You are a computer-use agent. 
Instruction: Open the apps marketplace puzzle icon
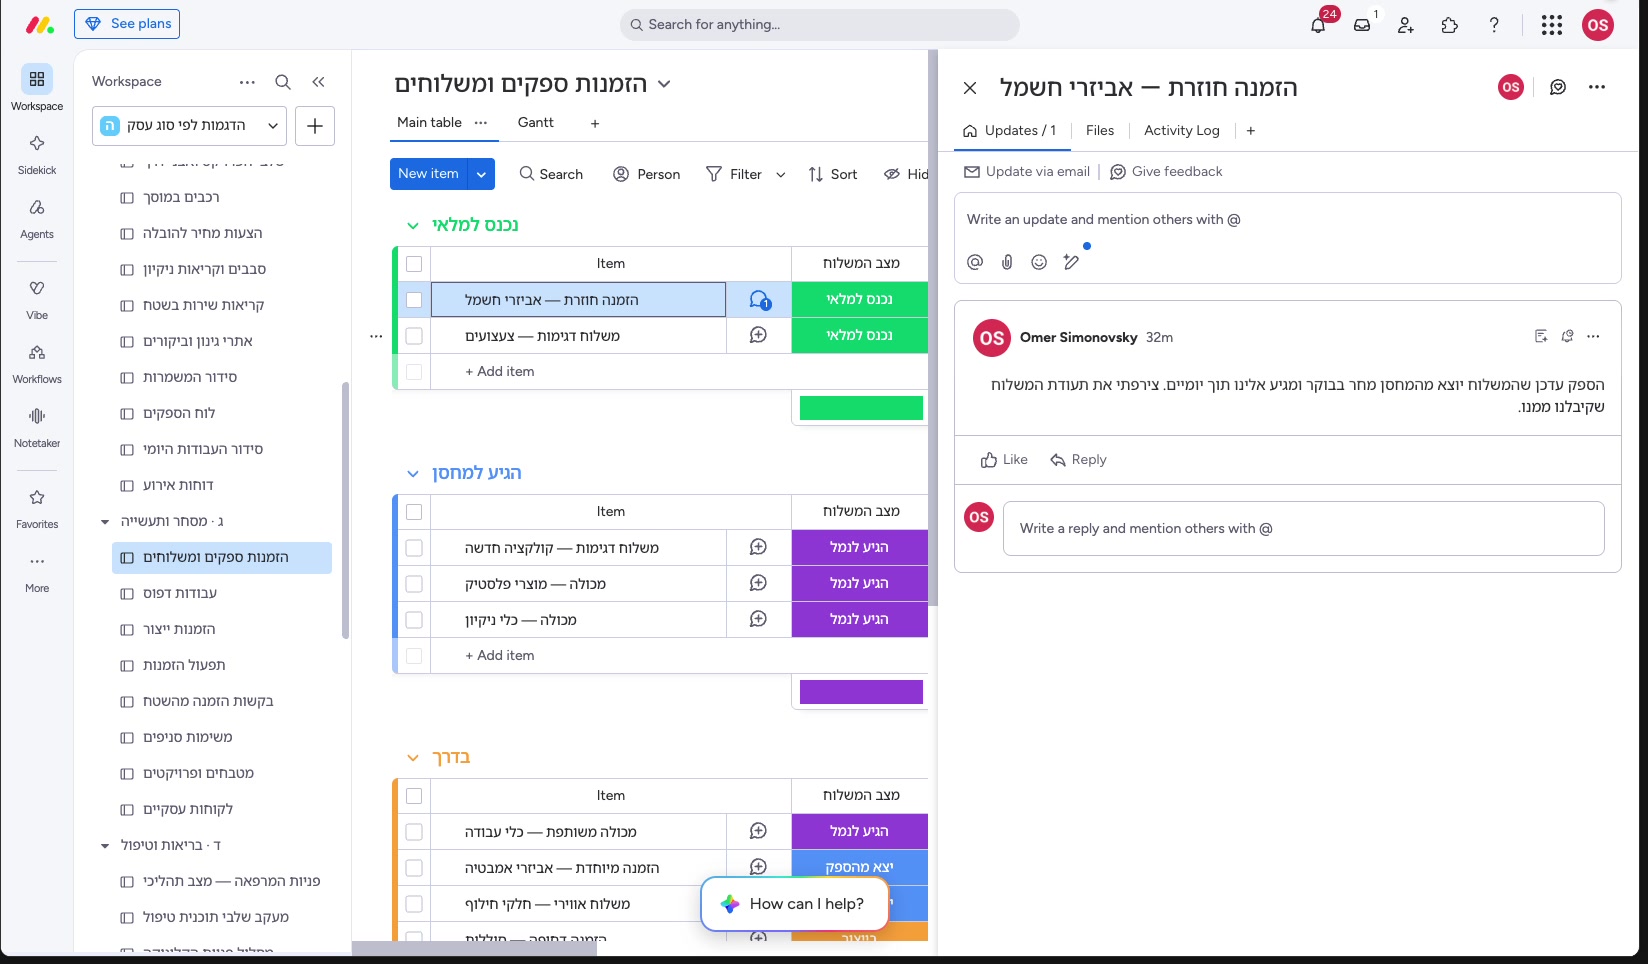tap(1450, 25)
